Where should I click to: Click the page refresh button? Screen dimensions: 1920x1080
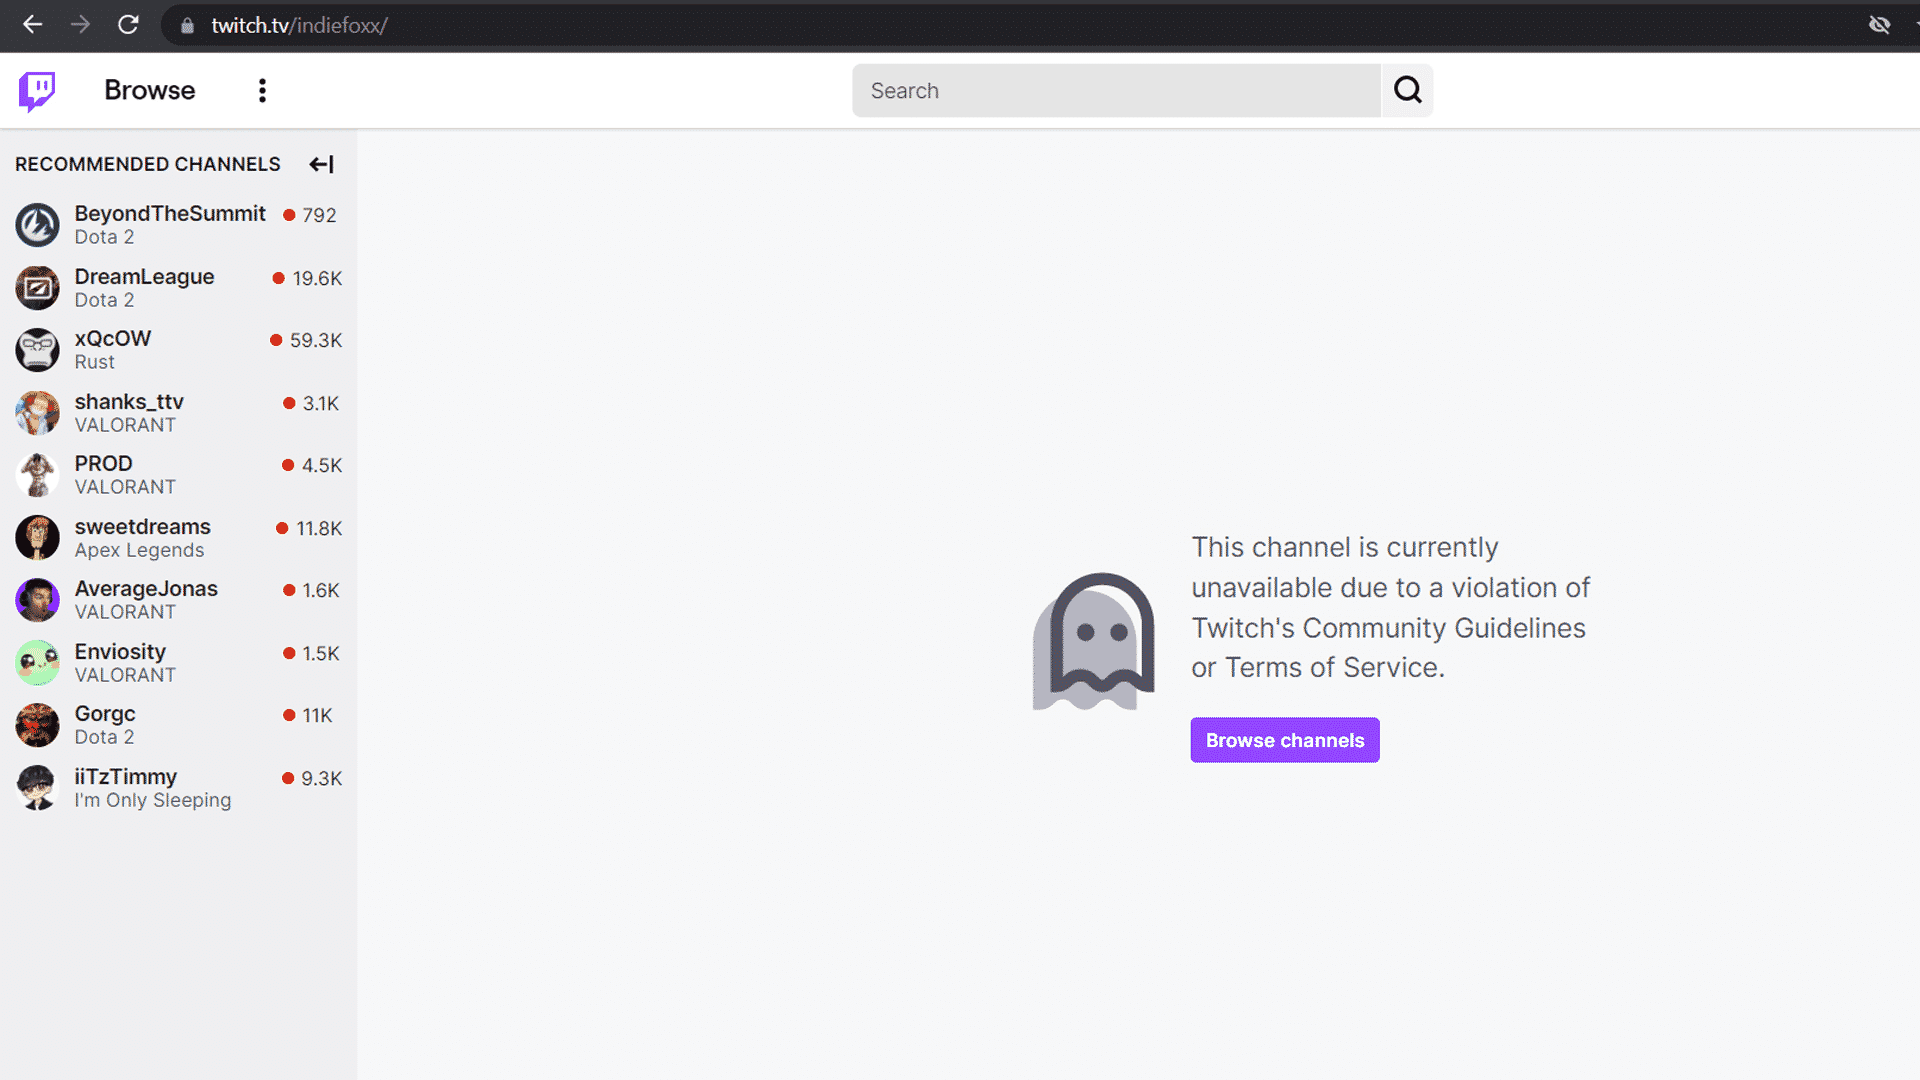tap(128, 26)
